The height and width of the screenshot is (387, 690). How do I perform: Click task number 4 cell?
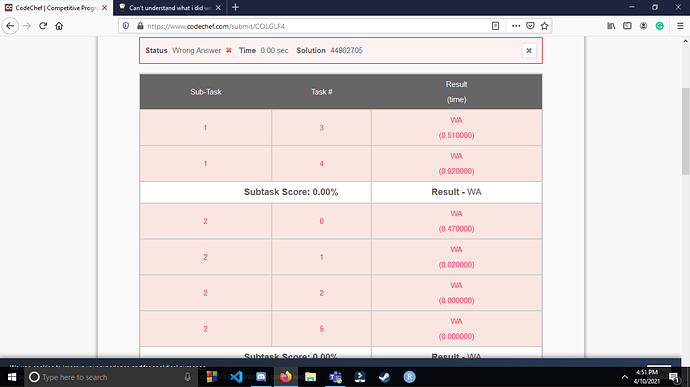click(x=322, y=163)
